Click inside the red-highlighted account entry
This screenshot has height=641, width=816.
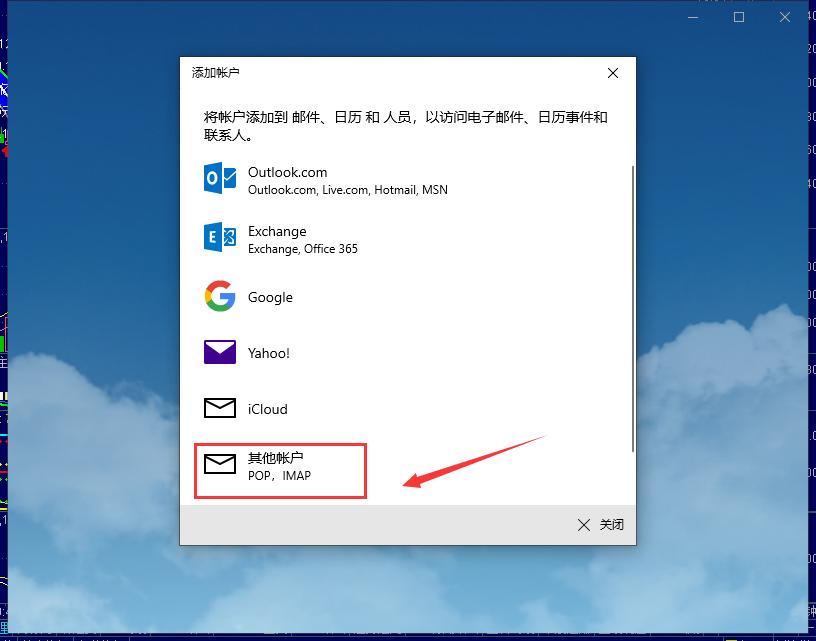tap(280, 470)
